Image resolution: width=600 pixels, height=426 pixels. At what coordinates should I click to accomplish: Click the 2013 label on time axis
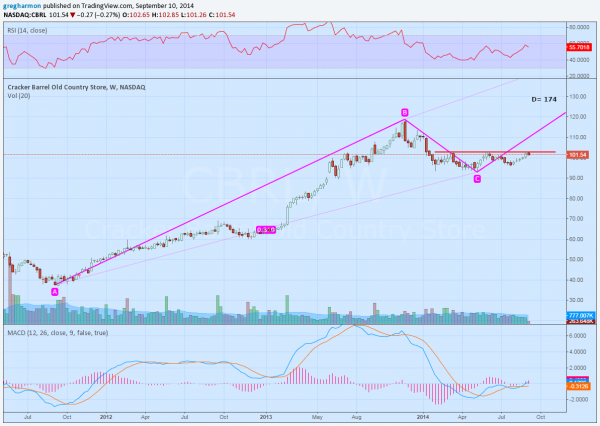click(x=266, y=417)
